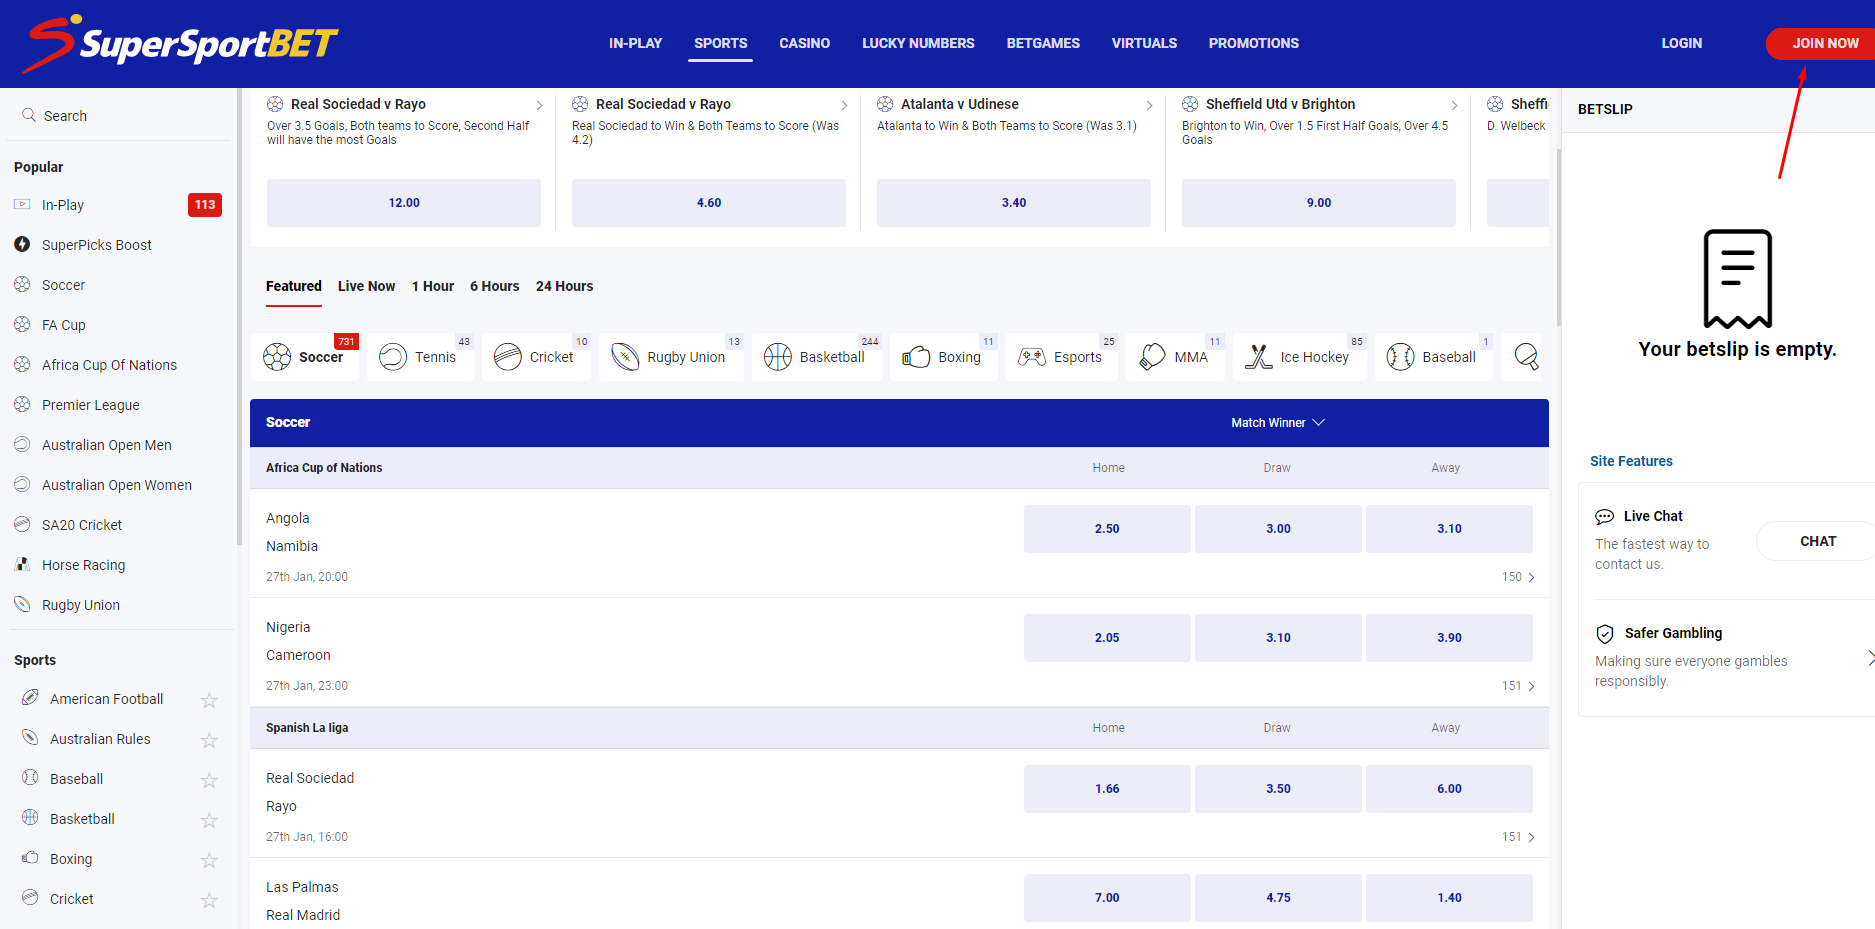Open the PROMOTIONS nav menu

1253,43
